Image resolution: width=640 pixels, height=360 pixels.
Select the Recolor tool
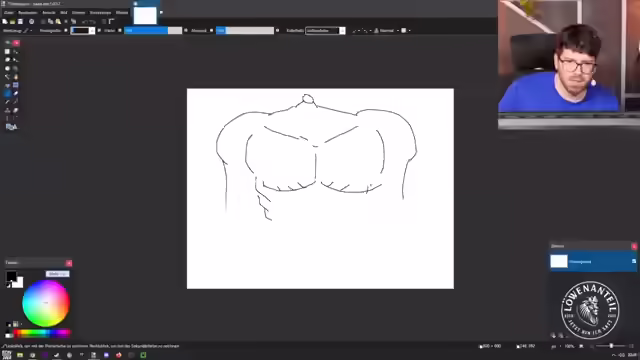click(16, 110)
